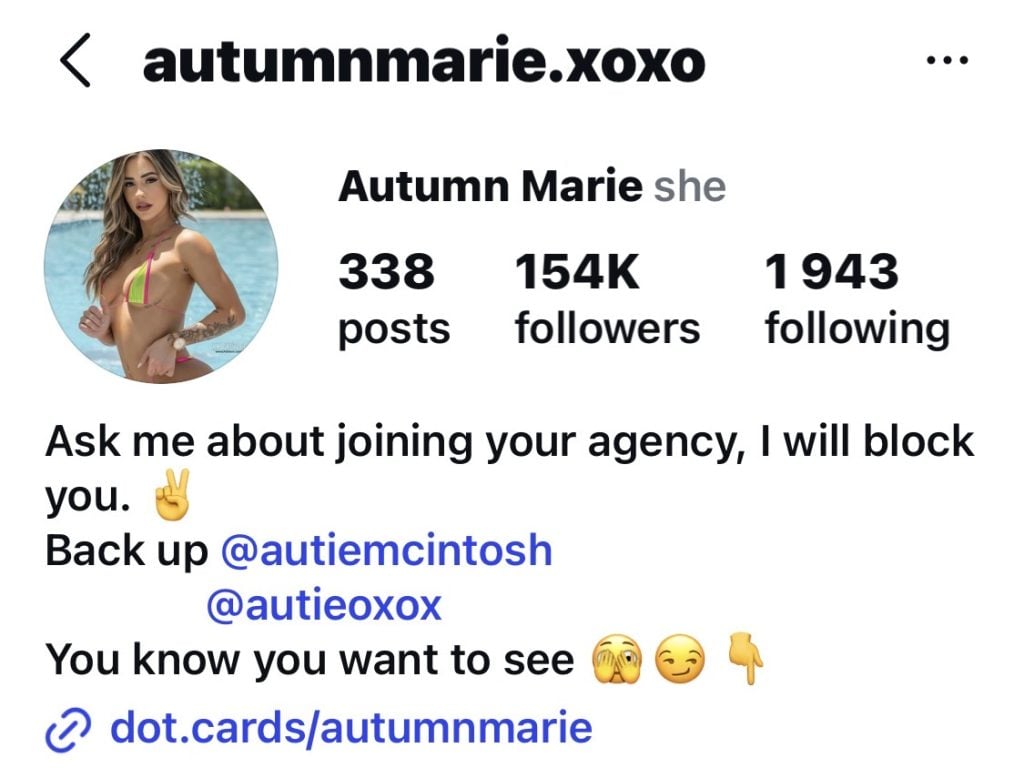Open the @autieoxox mention link

pyautogui.click(x=324, y=606)
